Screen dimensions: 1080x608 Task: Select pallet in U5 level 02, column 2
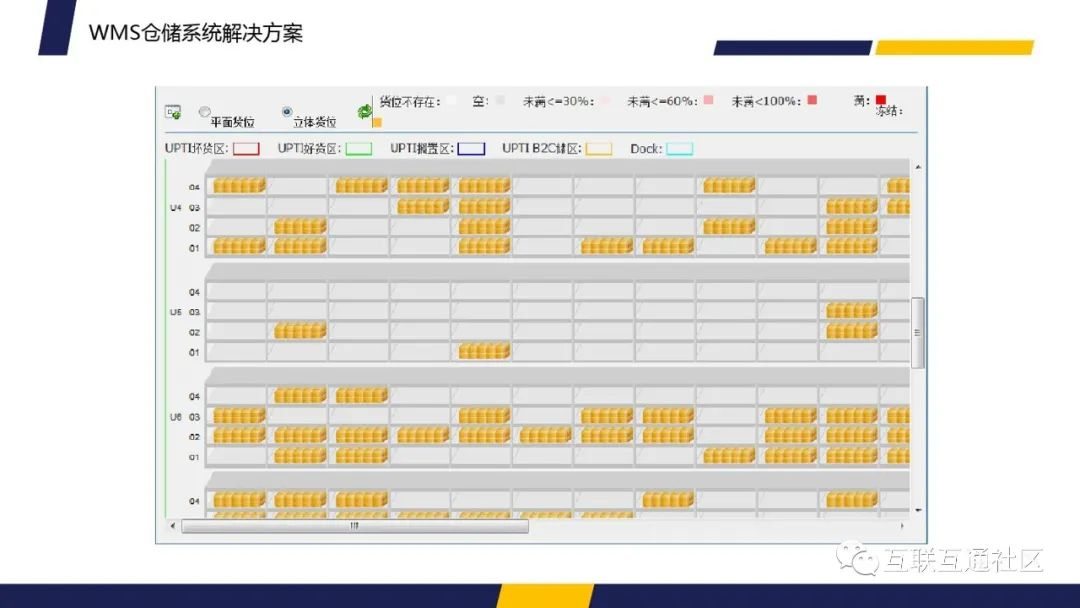pos(300,331)
